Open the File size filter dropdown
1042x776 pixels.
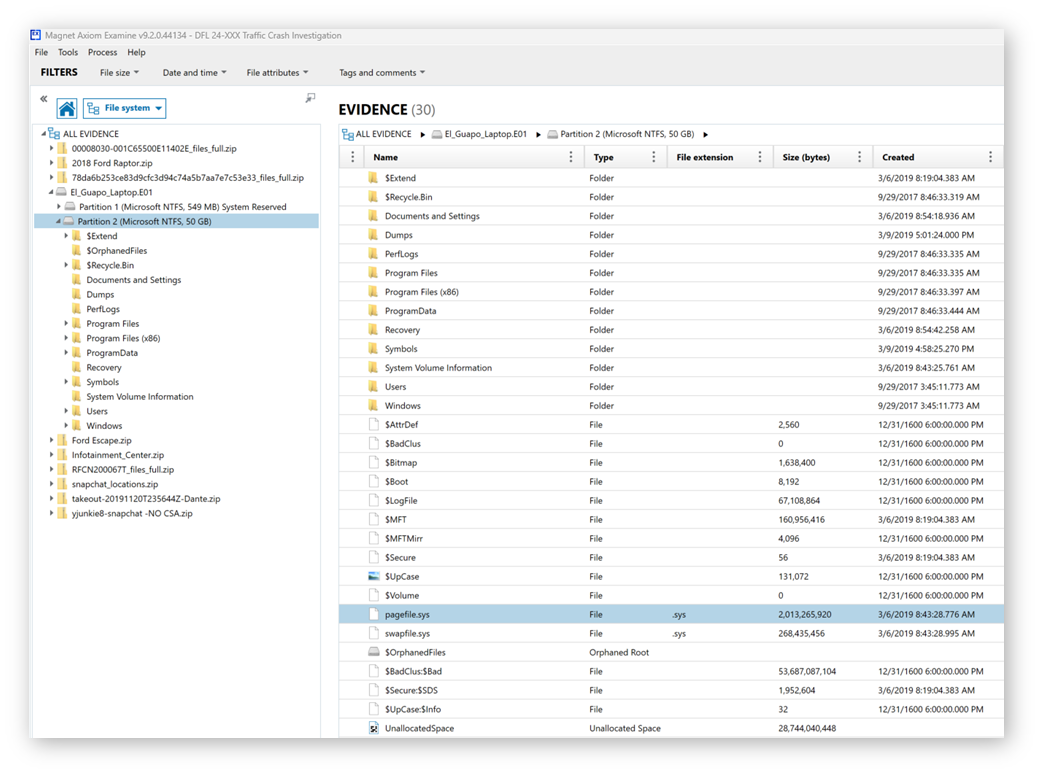tap(120, 72)
